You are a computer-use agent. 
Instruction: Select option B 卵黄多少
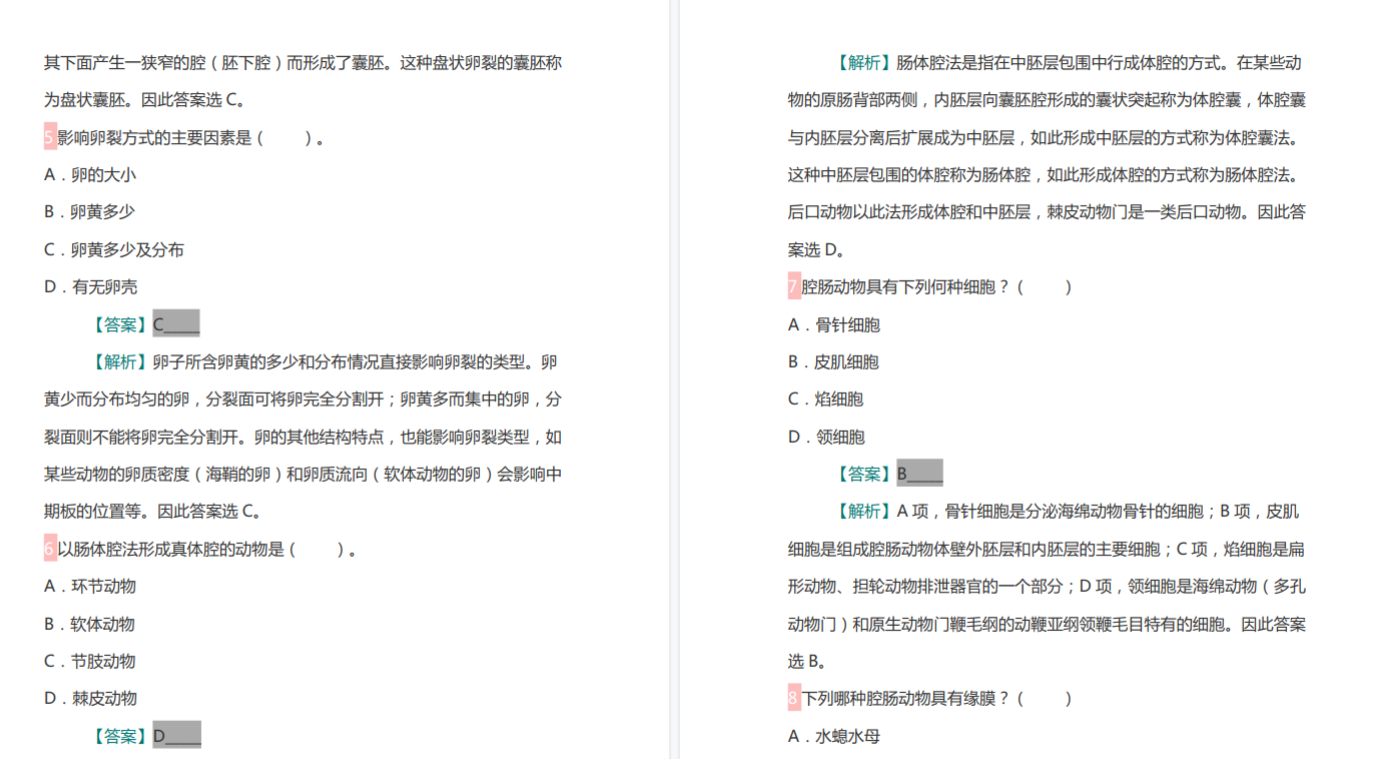point(89,212)
